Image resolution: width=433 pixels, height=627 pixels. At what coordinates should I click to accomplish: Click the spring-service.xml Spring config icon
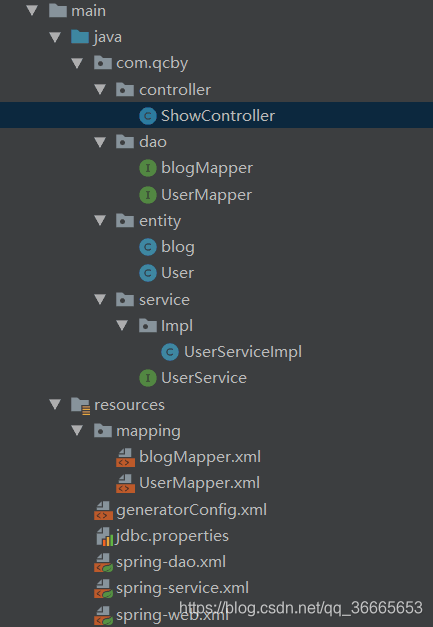pyautogui.click(x=103, y=589)
